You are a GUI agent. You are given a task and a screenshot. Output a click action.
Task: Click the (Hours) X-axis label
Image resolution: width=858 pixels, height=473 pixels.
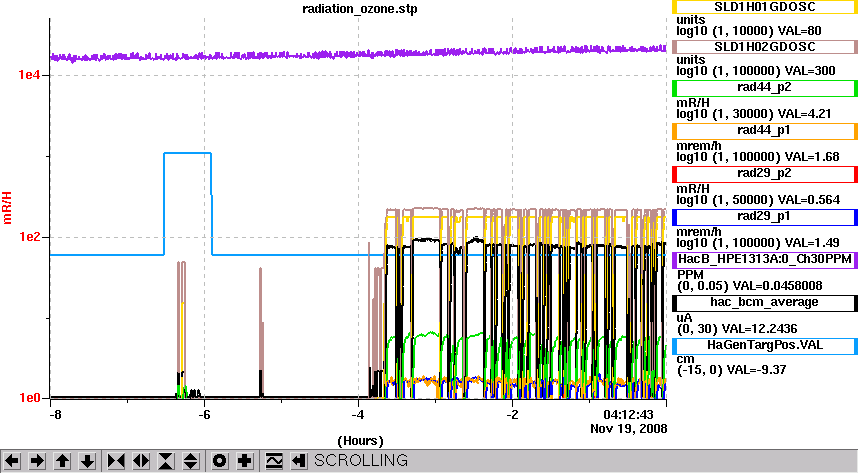click(x=360, y=441)
